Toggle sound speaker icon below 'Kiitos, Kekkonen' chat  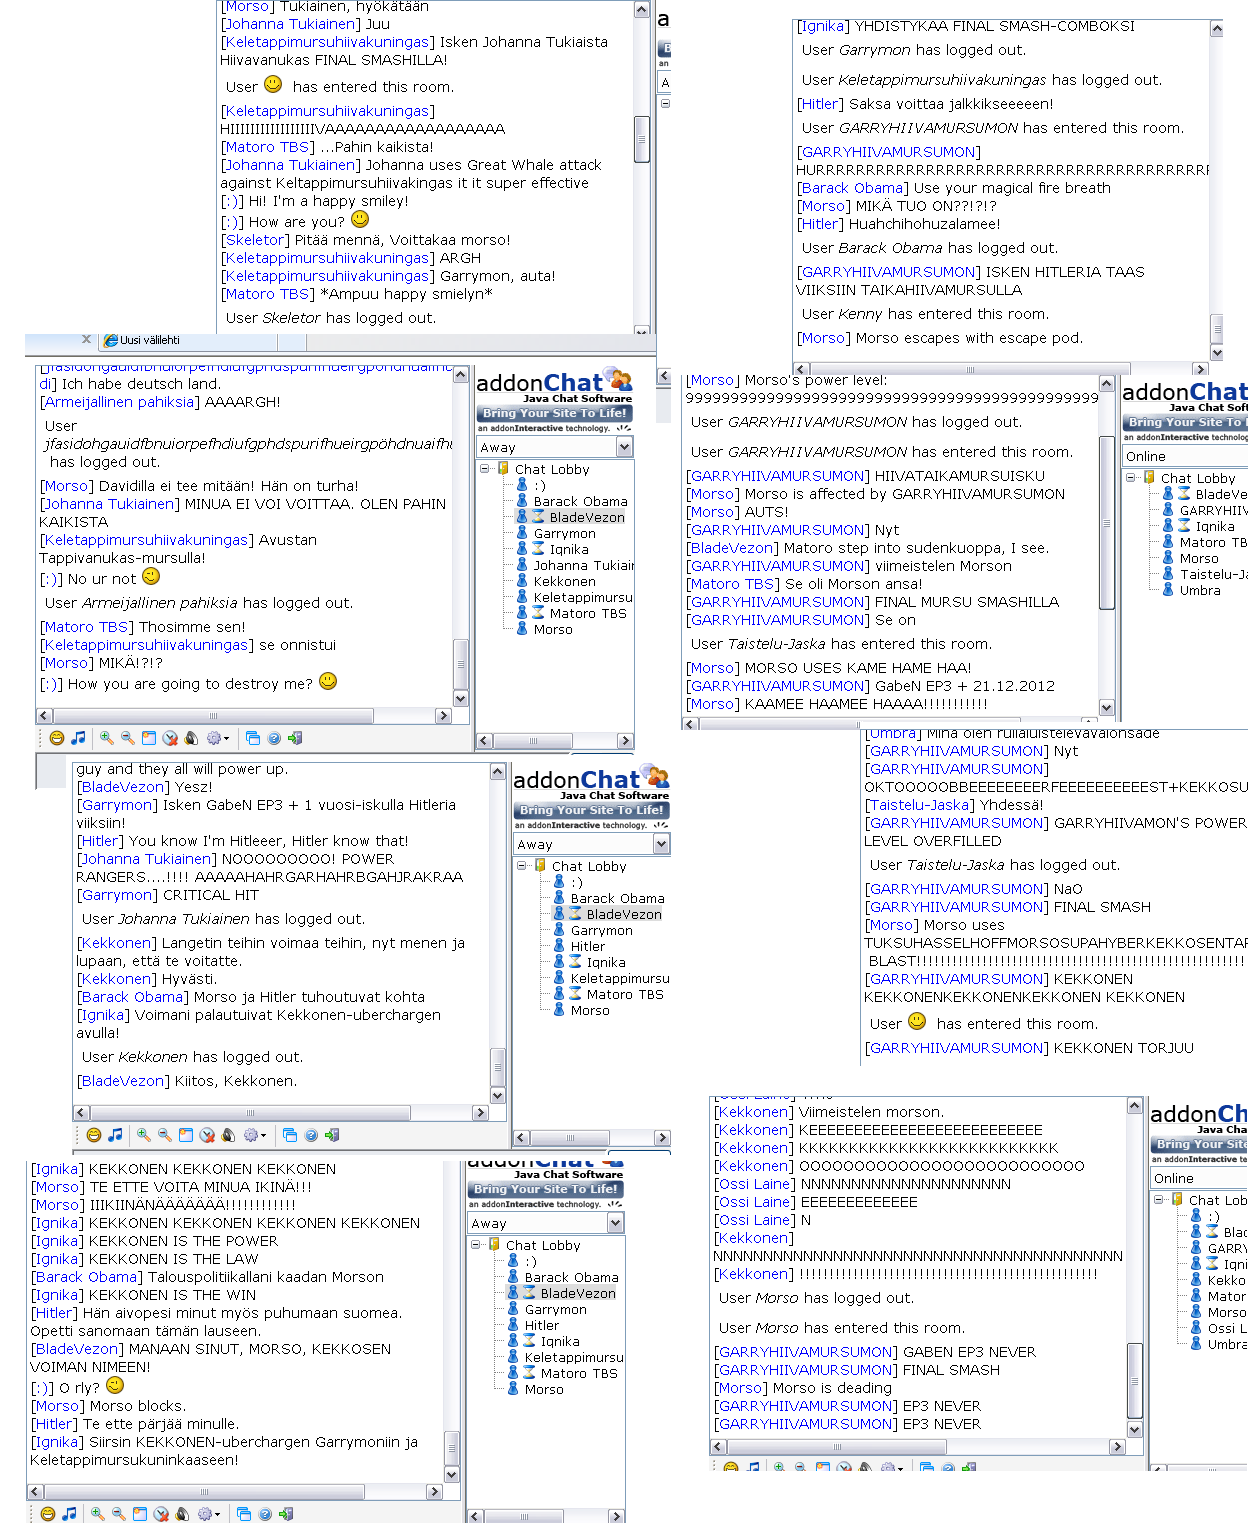click(x=228, y=1135)
